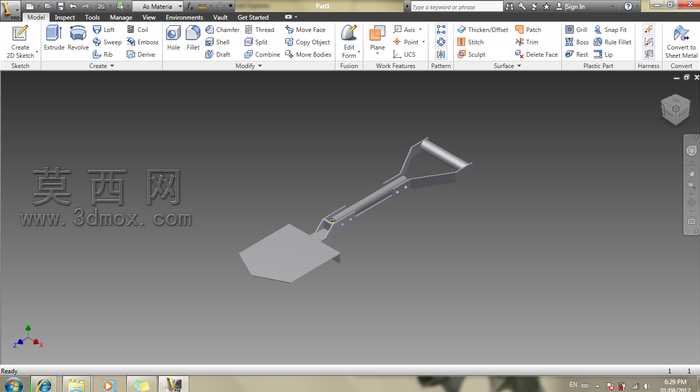This screenshot has height=392, width=700.
Task: Click Copy Object tool
Action: (x=308, y=42)
